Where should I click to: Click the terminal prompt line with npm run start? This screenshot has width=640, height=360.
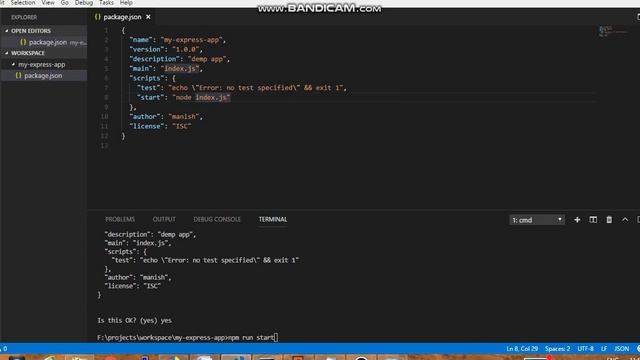[x=187, y=338]
